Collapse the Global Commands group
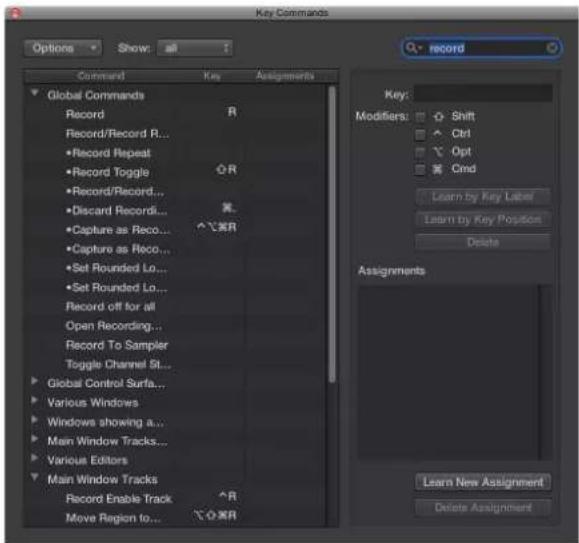Screen dimensions: 579x543 click(35, 93)
